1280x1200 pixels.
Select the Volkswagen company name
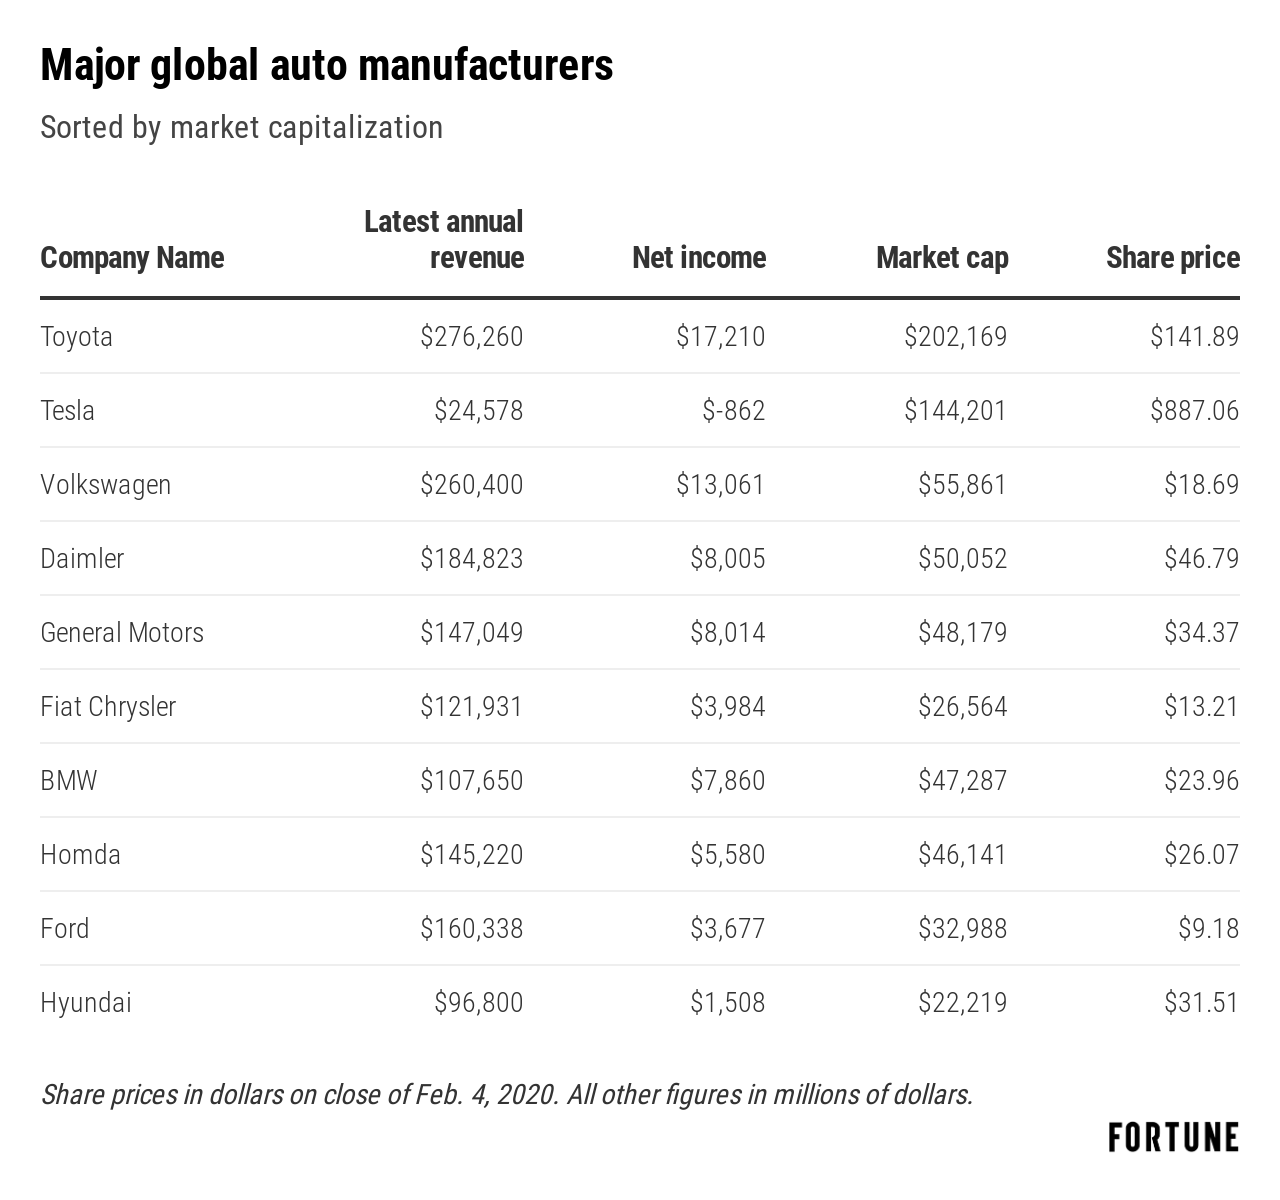[x=106, y=485]
